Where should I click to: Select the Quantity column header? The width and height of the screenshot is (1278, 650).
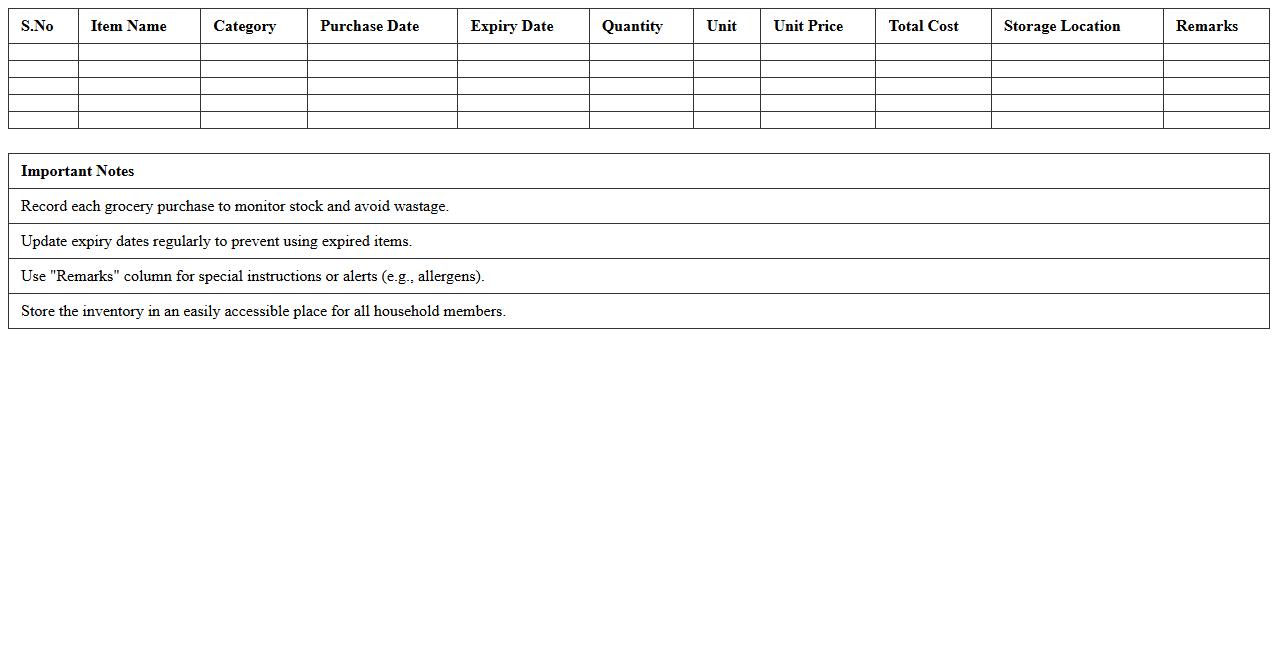[631, 26]
